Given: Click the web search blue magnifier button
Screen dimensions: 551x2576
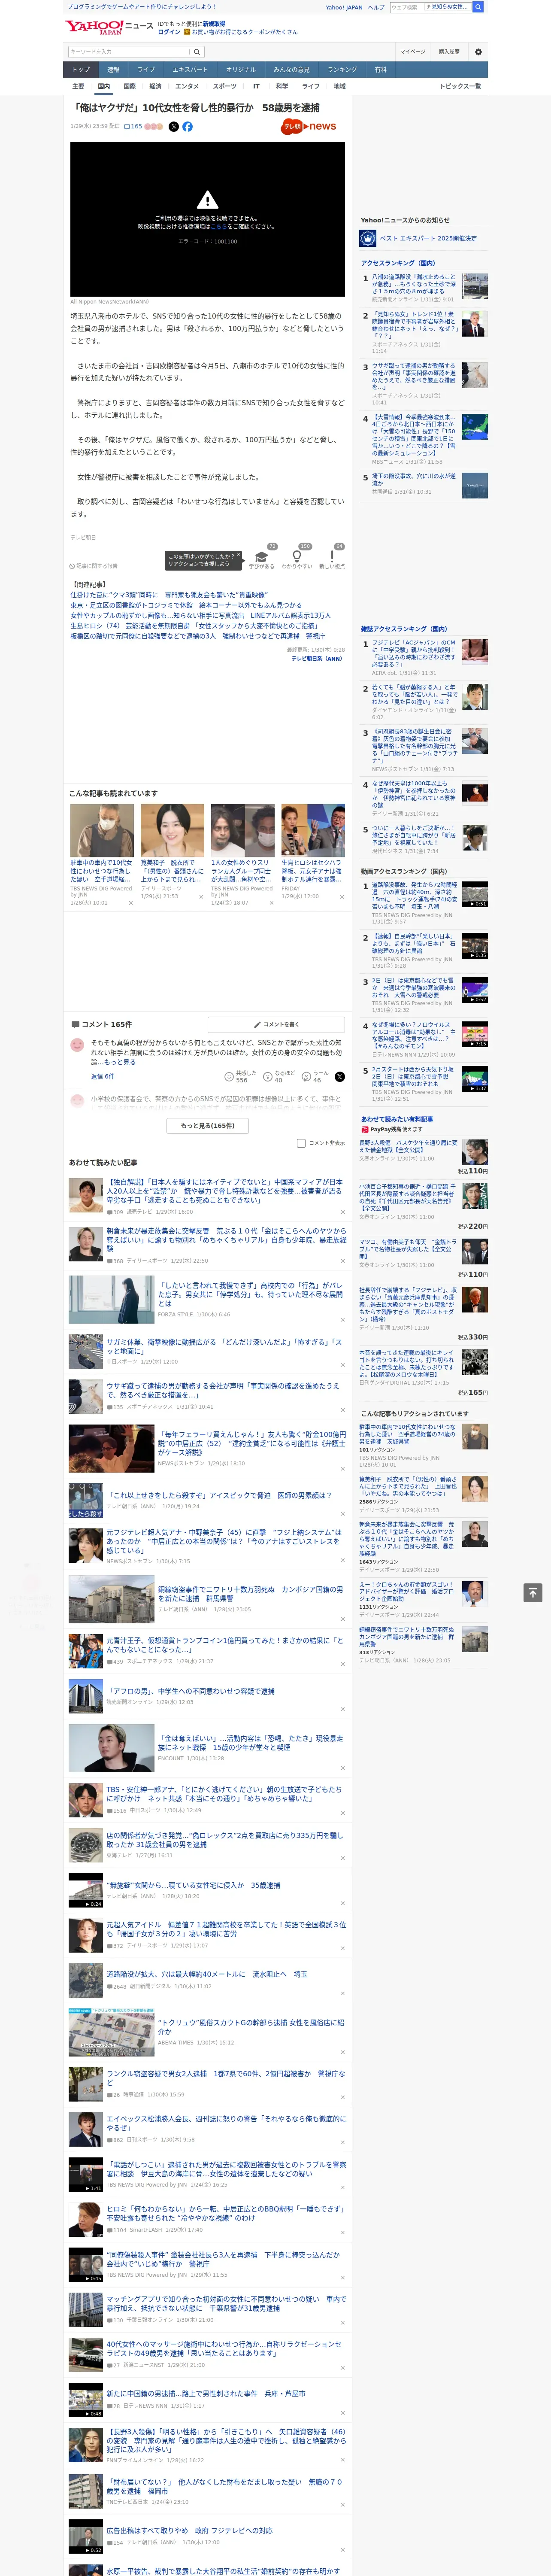Looking at the screenshot, I should coord(478,7).
